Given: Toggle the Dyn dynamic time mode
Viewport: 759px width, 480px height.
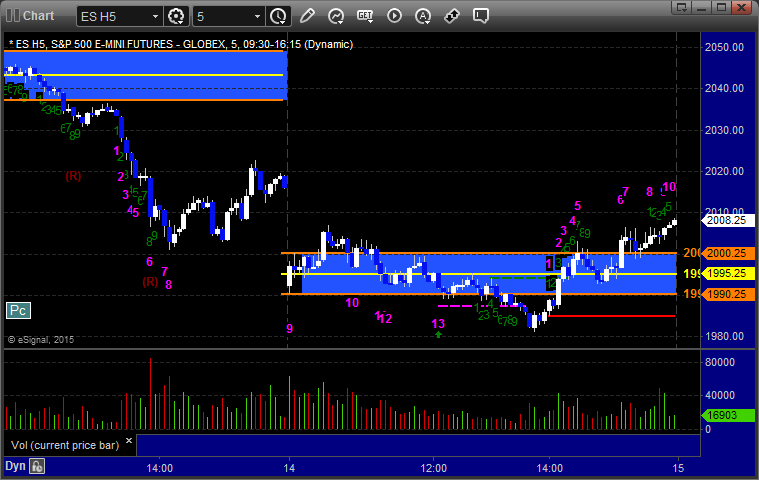Looking at the screenshot, I should coord(15,466).
